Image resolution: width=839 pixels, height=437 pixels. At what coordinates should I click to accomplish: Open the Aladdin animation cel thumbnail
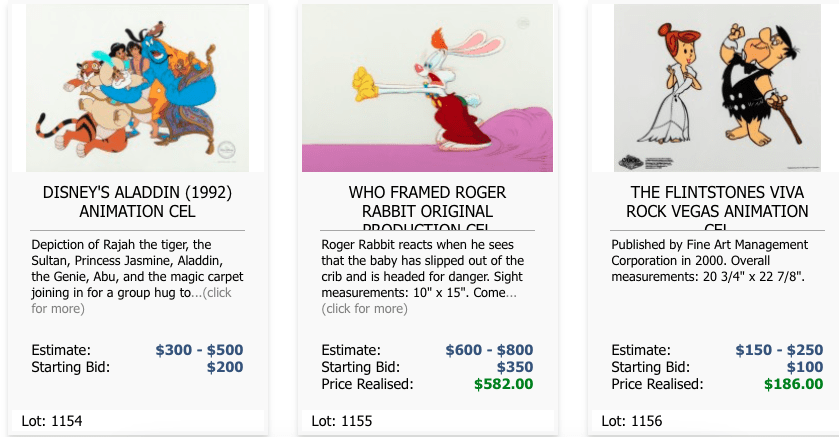pyautogui.click(x=137, y=88)
